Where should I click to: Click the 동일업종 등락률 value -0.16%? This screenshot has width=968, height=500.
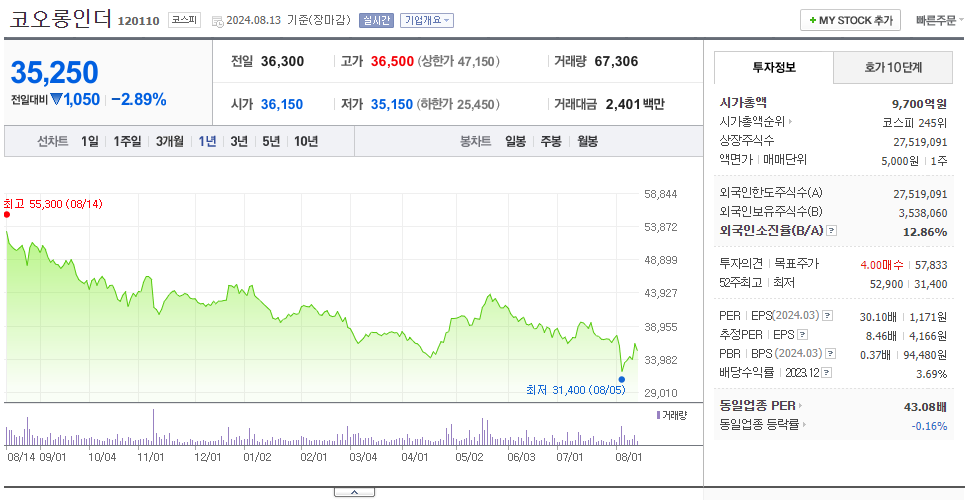point(929,426)
